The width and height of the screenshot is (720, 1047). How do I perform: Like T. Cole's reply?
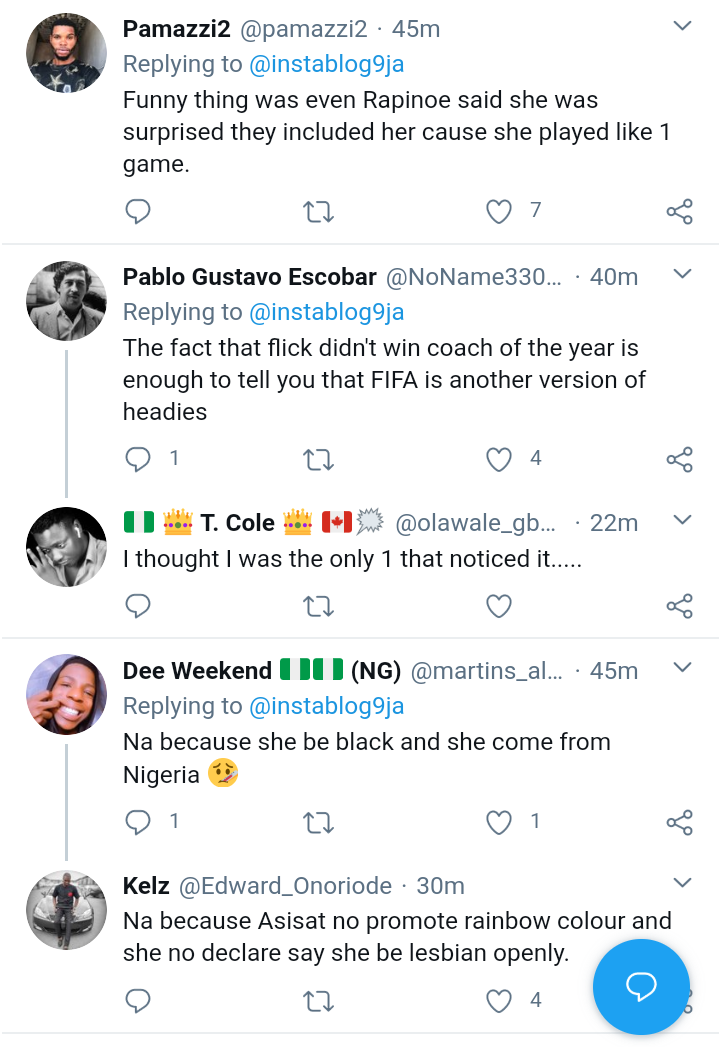point(498,606)
